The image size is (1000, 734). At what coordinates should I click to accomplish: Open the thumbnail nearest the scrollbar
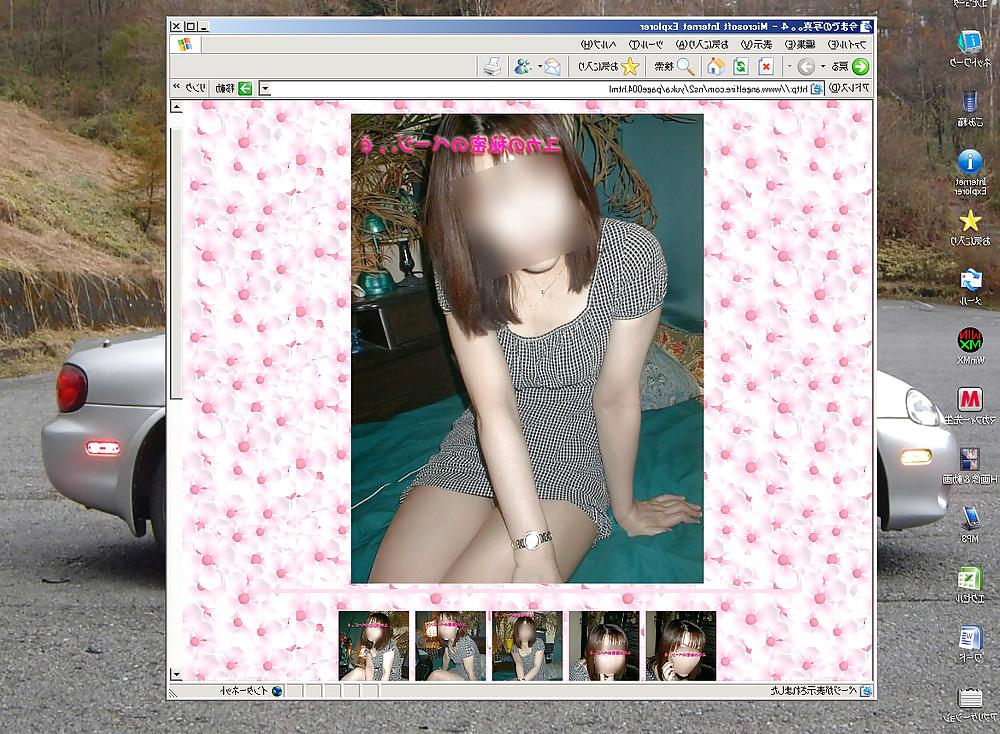[374, 646]
